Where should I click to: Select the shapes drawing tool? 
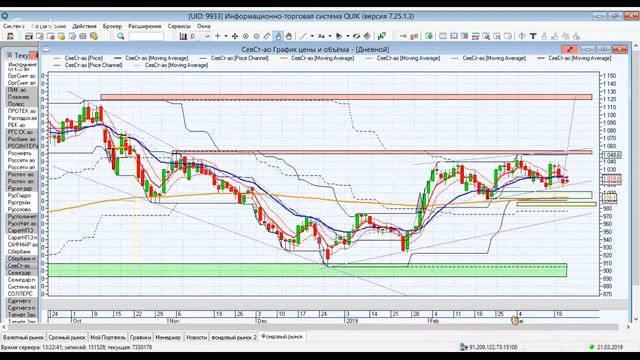point(339,36)
